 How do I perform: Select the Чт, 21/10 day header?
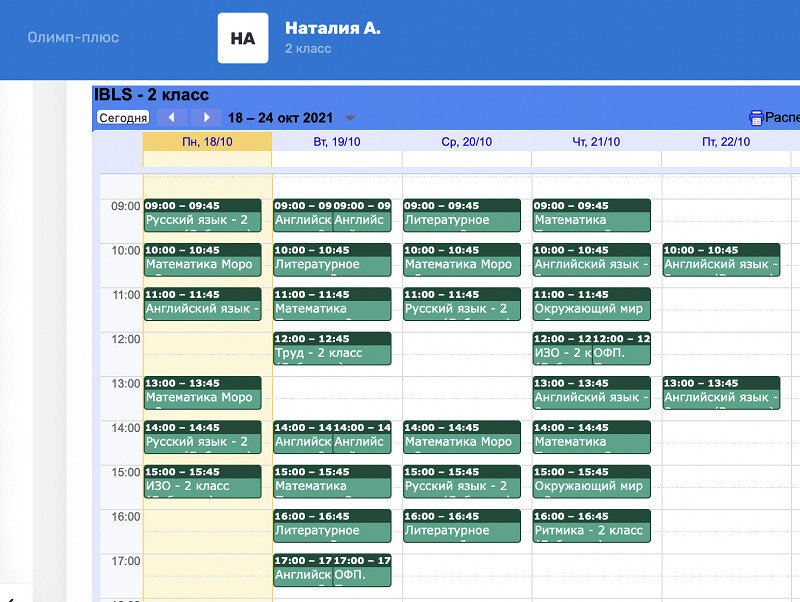click(x=596, y=141)
